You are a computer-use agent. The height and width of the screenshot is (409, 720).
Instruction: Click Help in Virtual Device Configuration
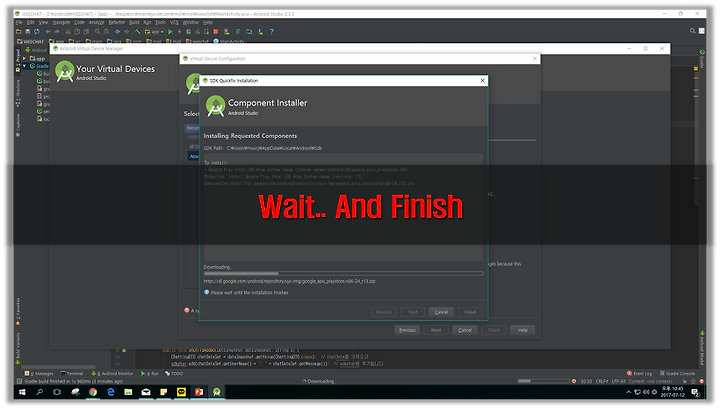523,330
